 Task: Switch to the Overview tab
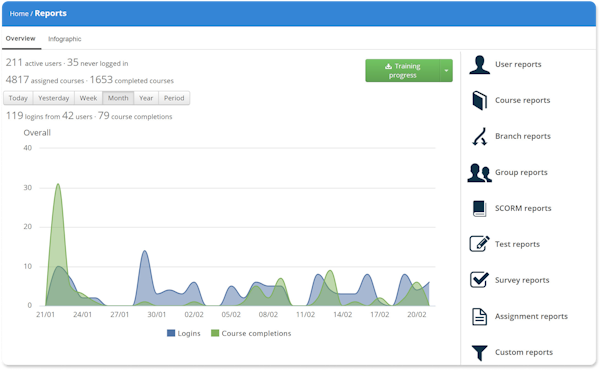(21, 39)
